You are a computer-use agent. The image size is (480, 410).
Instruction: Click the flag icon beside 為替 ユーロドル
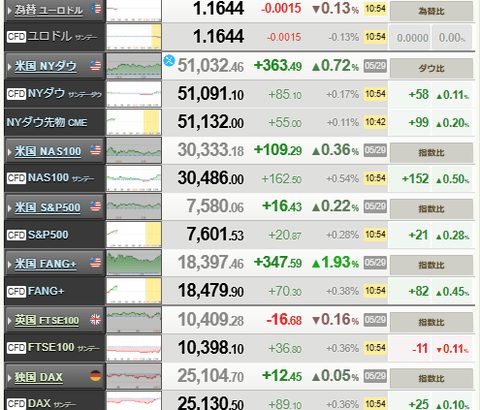click(x=96, y=8)
